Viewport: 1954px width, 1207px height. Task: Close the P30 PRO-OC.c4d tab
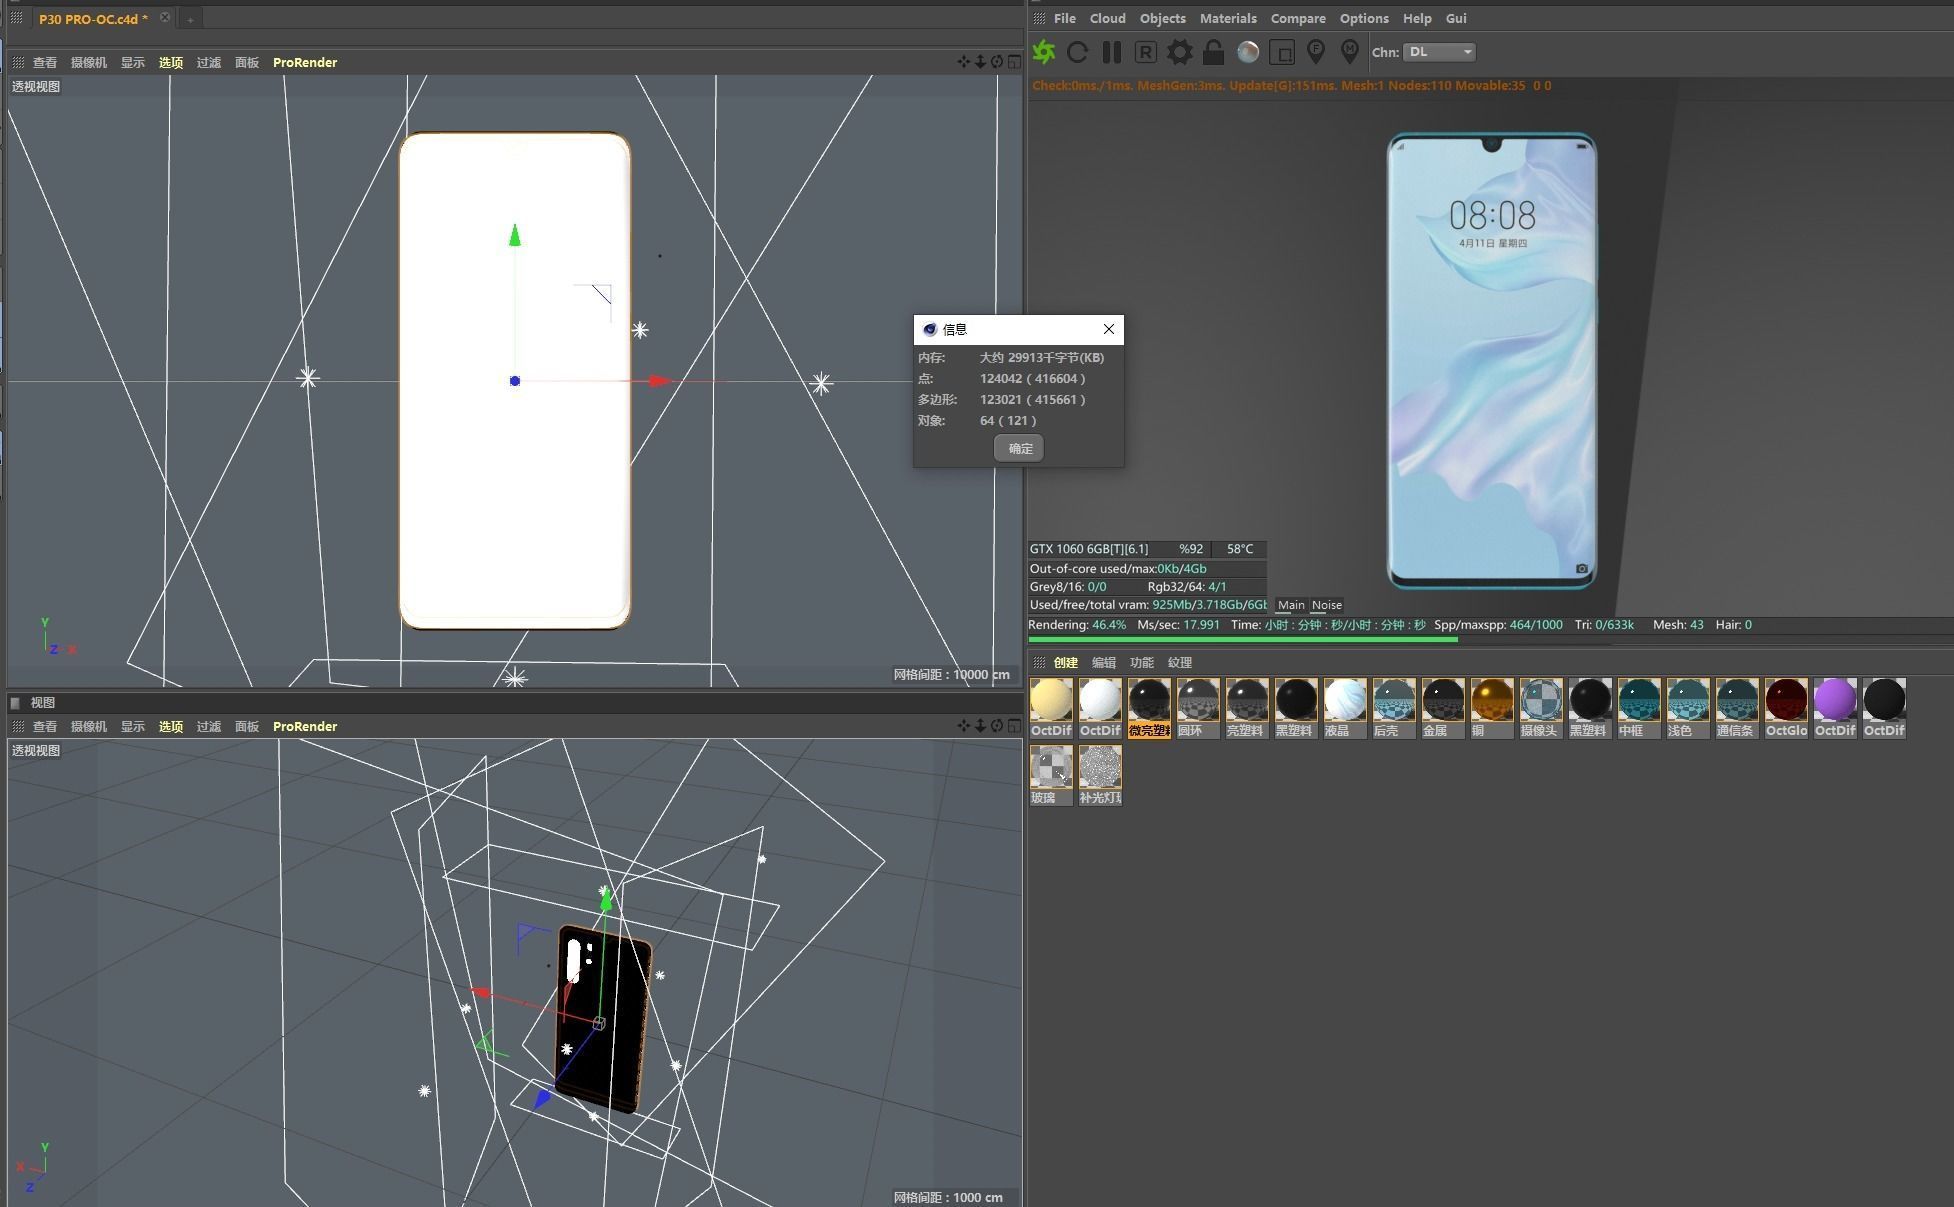click(165, 17)
